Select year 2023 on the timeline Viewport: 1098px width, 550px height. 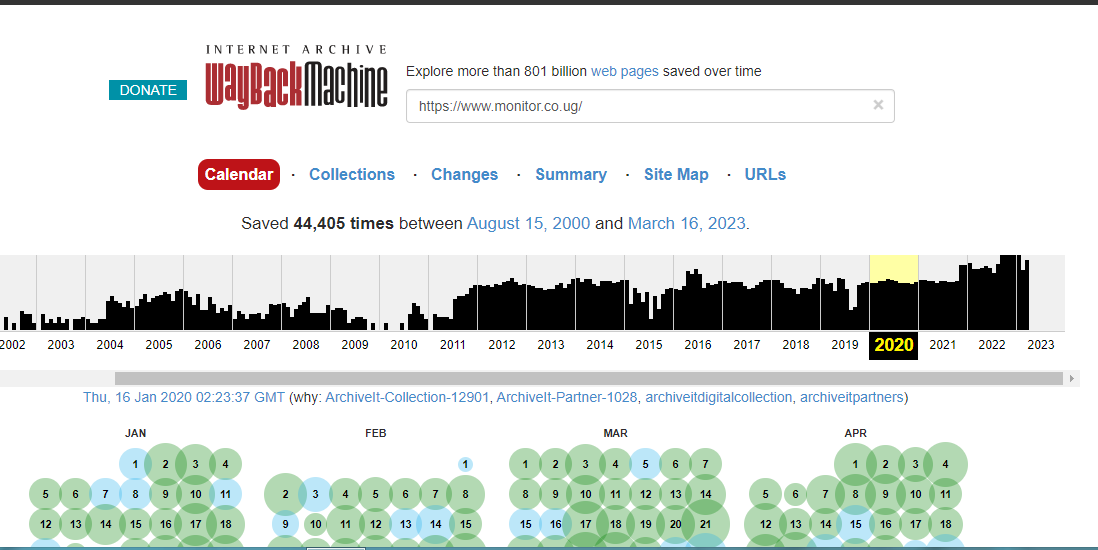pyautogui.click(x=1041, y=345)
